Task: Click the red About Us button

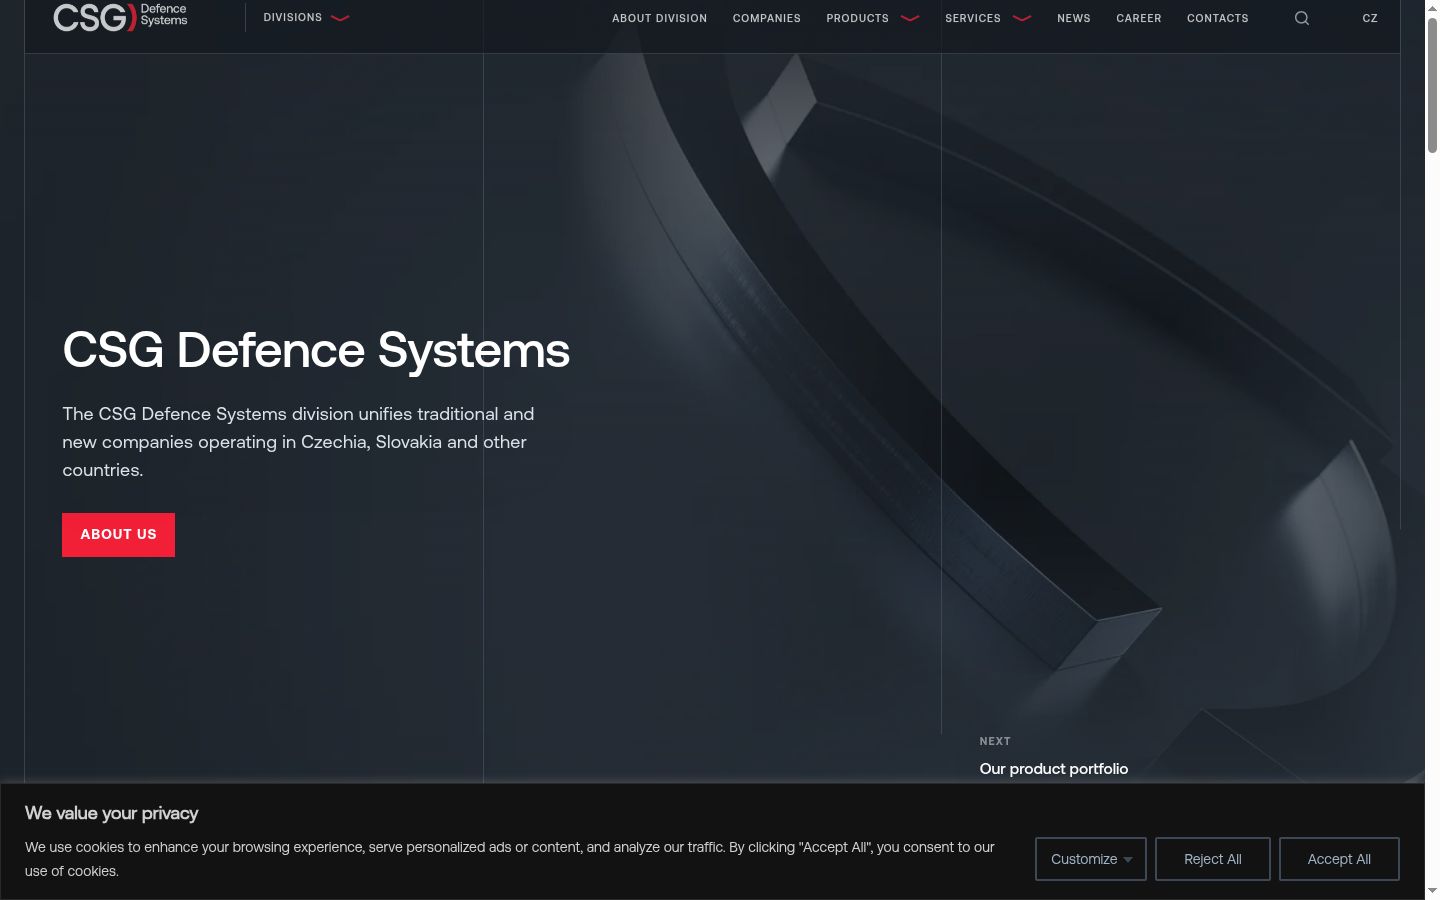Action: (118, 535)
